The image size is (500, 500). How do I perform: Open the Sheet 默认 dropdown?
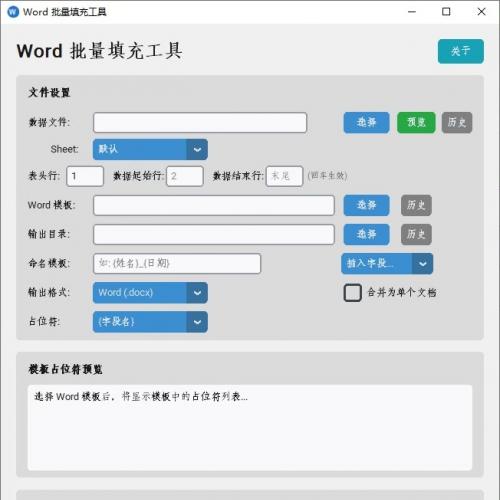(150, 149)
